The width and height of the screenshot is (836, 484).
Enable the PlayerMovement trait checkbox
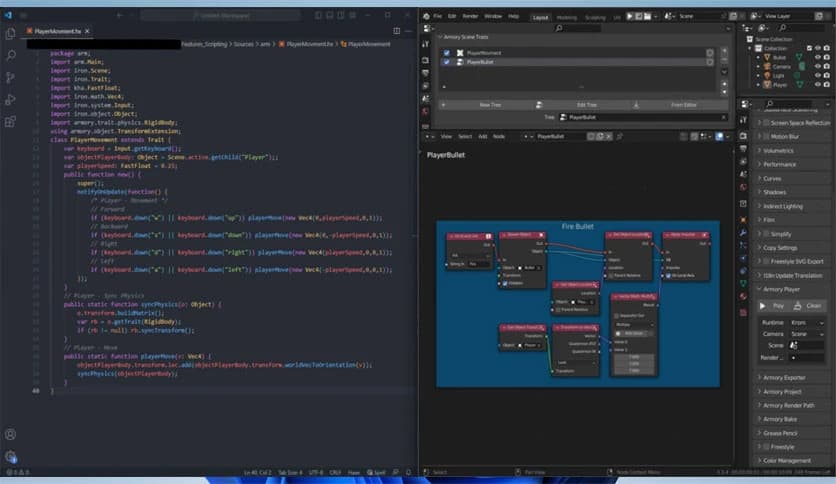447,53
